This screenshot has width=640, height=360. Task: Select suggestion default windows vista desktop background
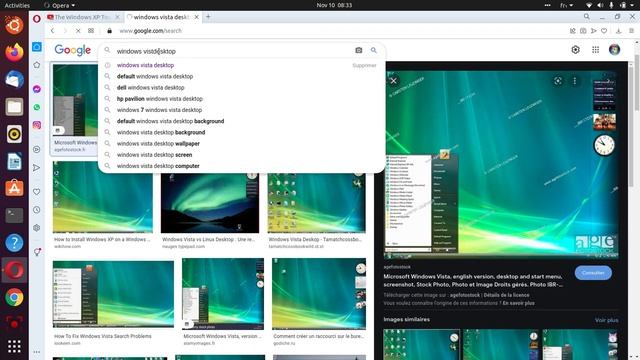pos(170,121)
